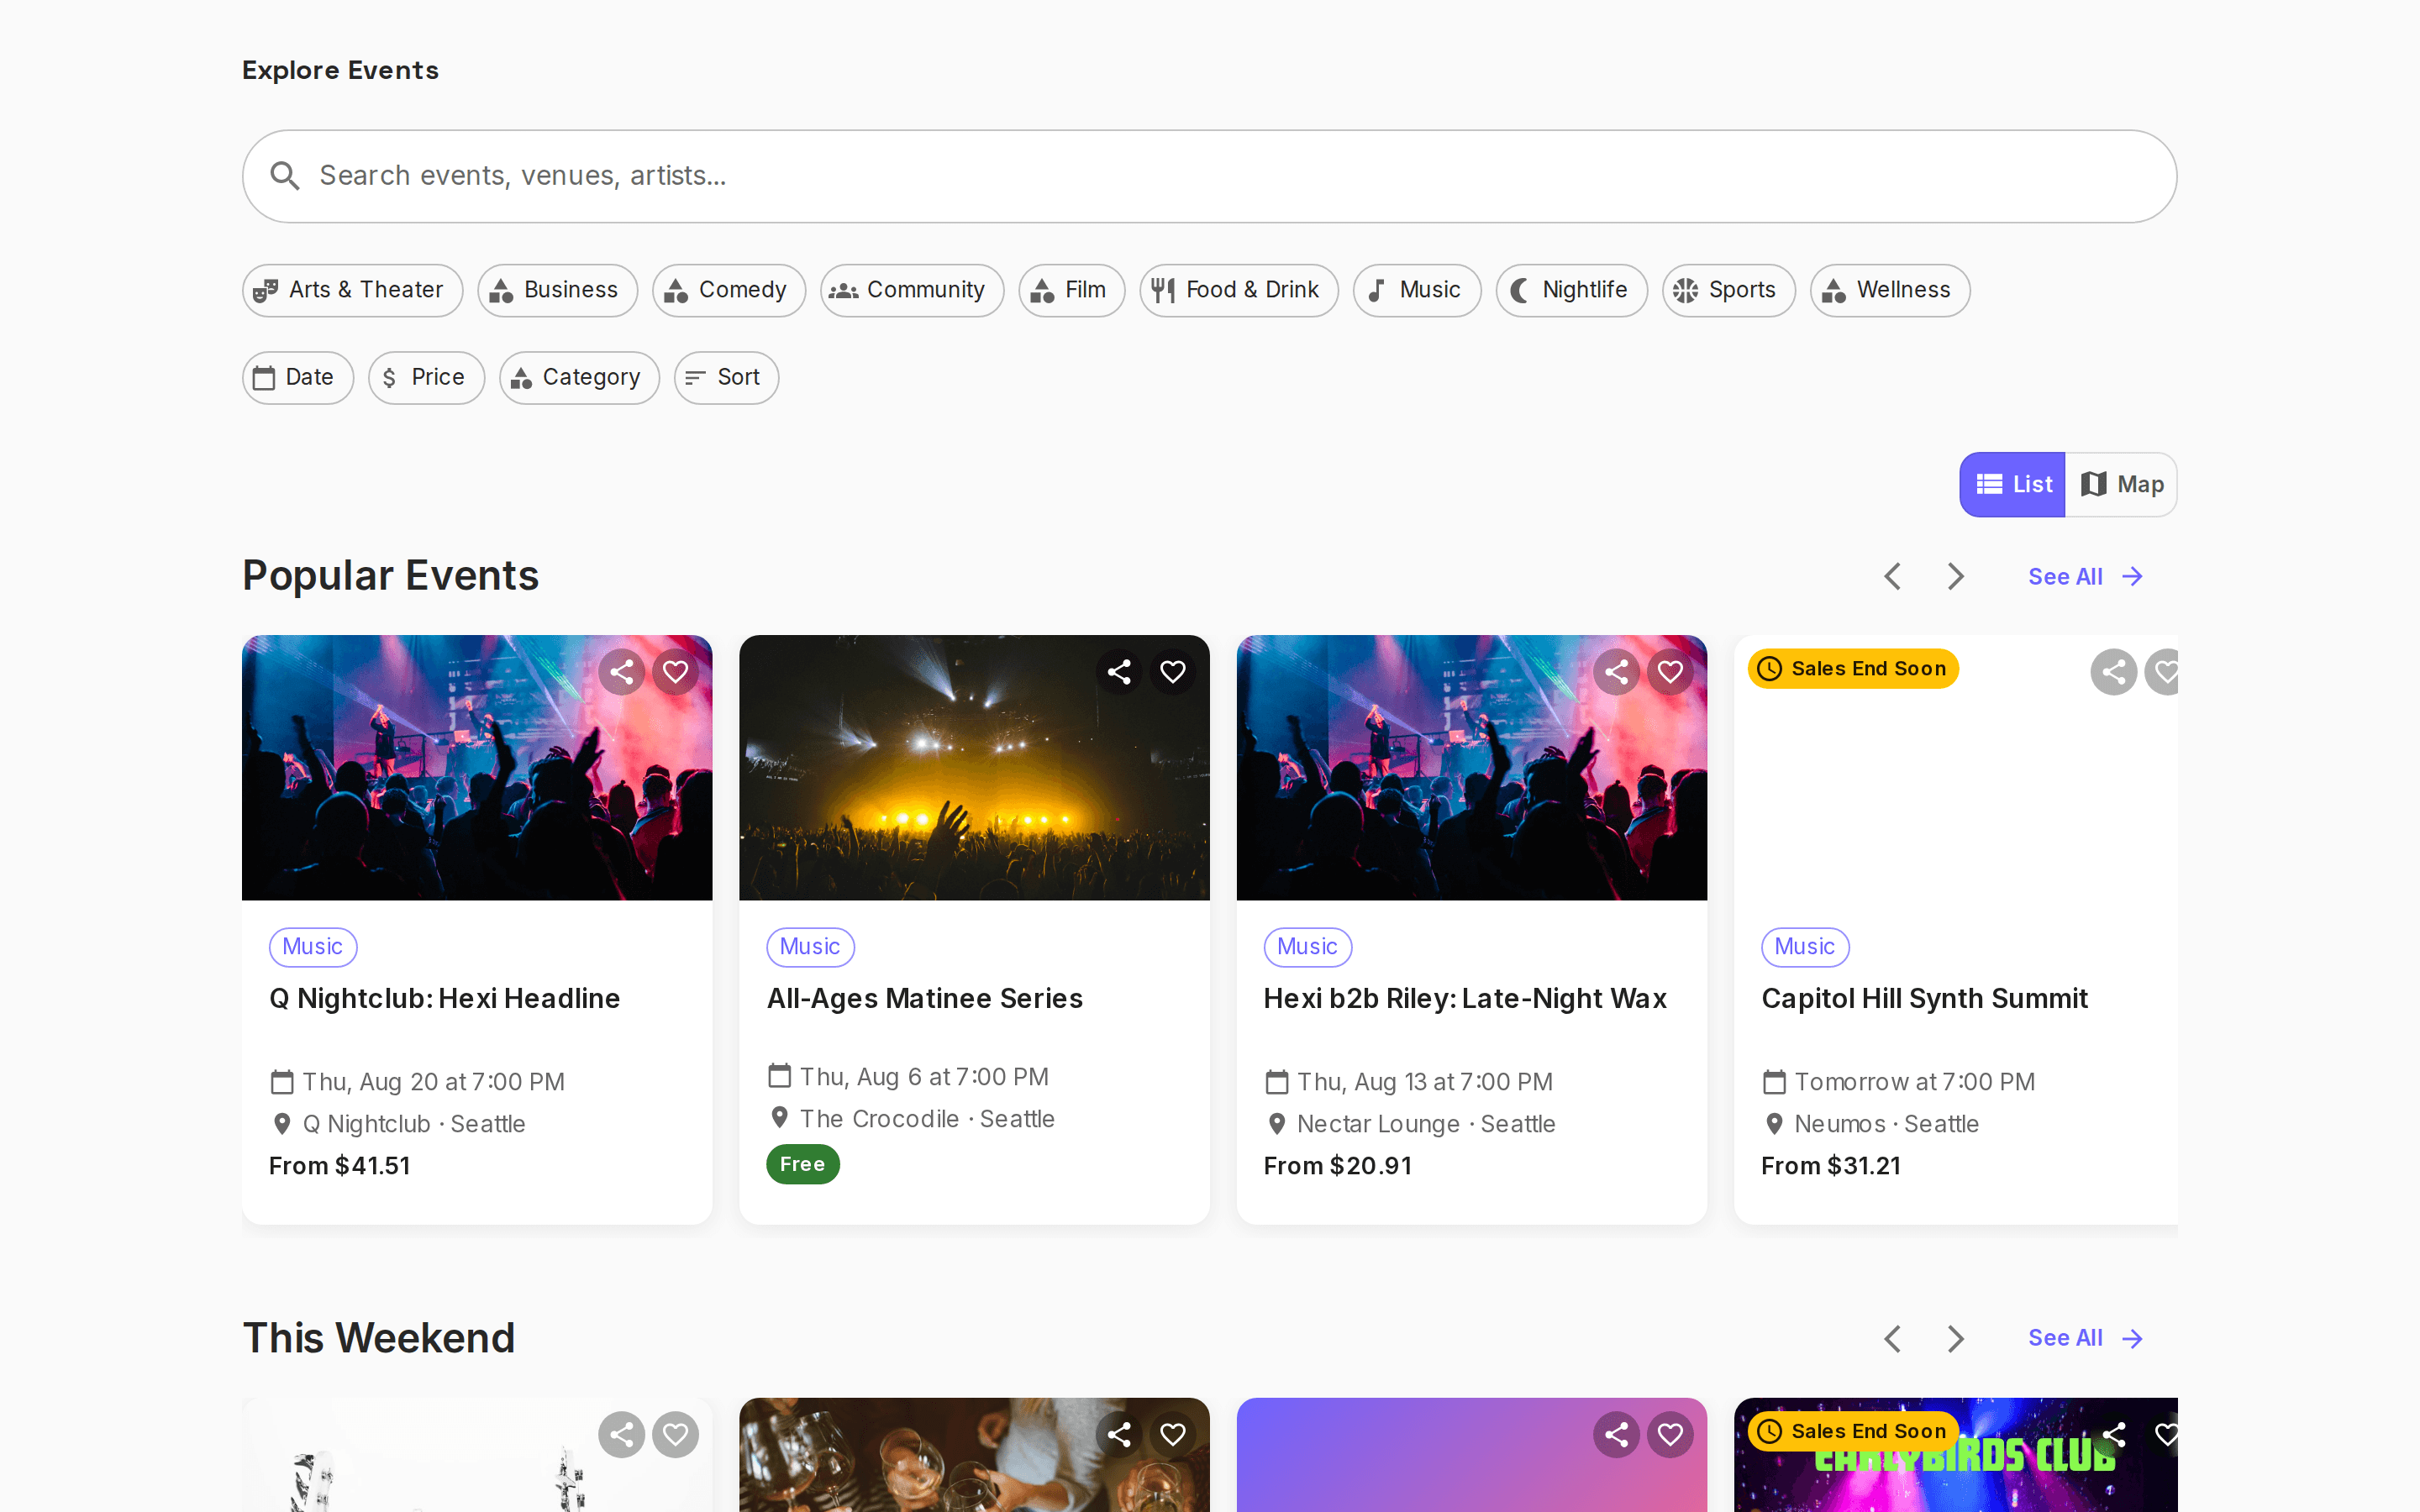Favorite the All-Ages Matinee Series event

pyautogui.click(x=1173, y=672)
